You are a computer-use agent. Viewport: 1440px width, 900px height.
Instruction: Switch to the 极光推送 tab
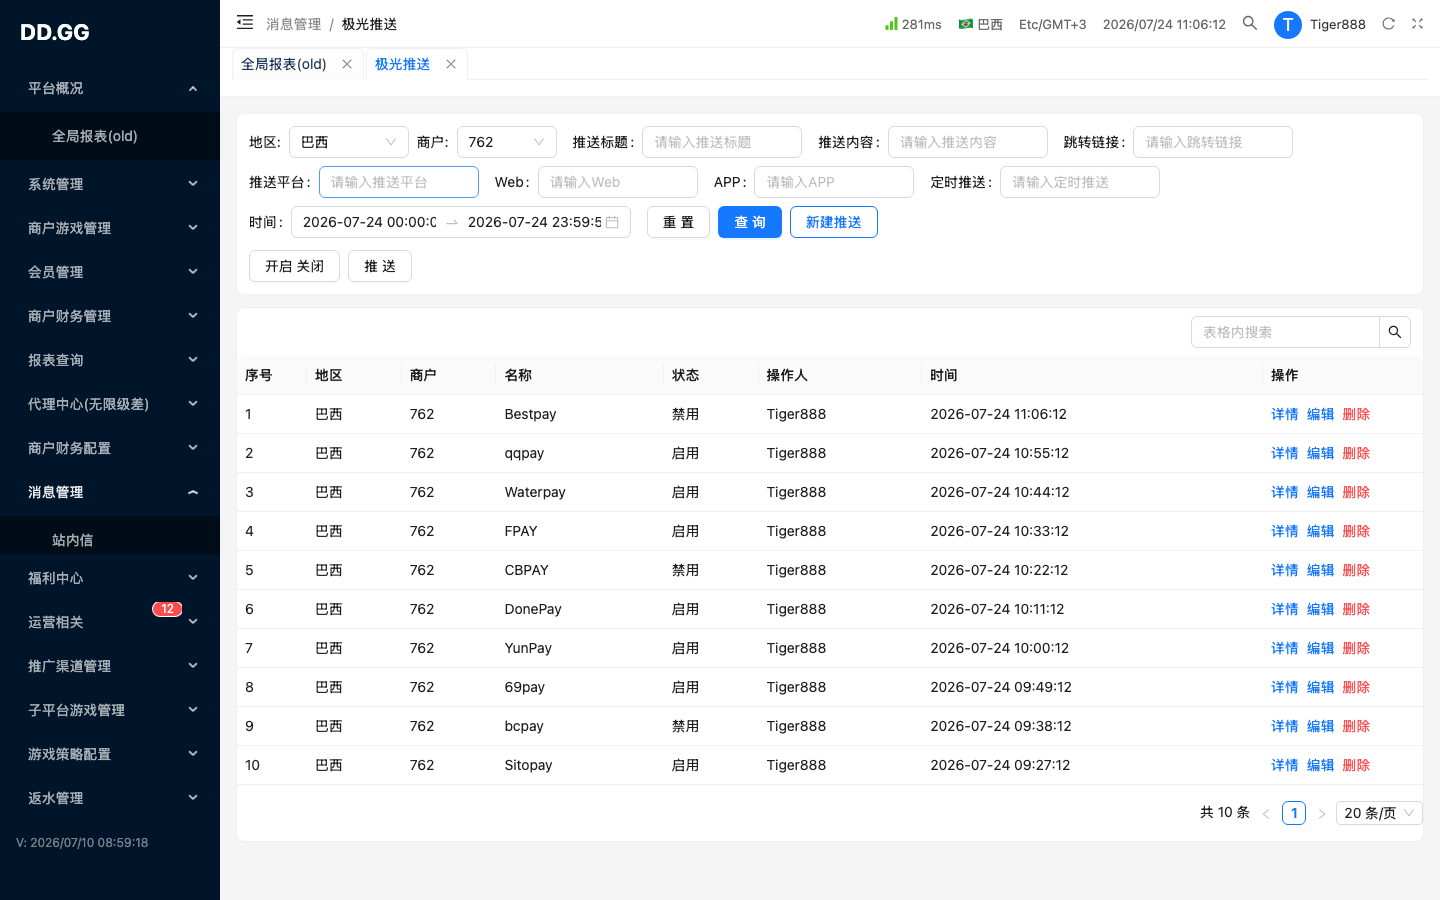coord(403,64)
